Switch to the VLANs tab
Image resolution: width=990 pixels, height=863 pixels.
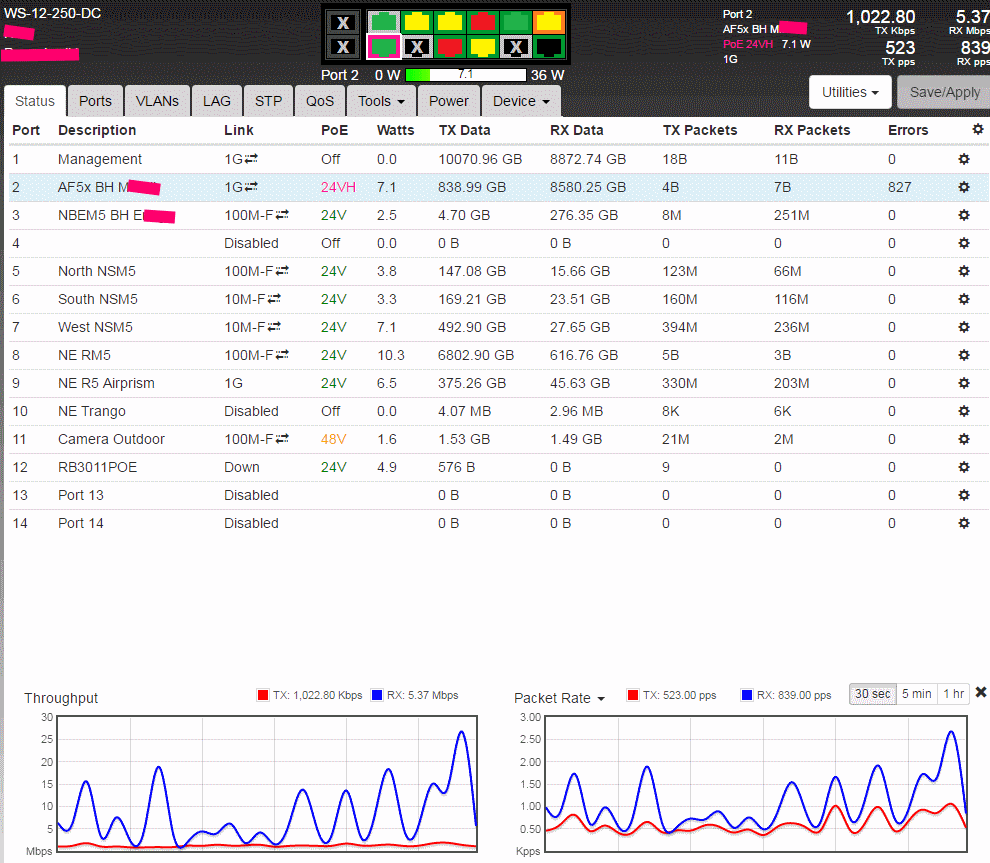157,101
